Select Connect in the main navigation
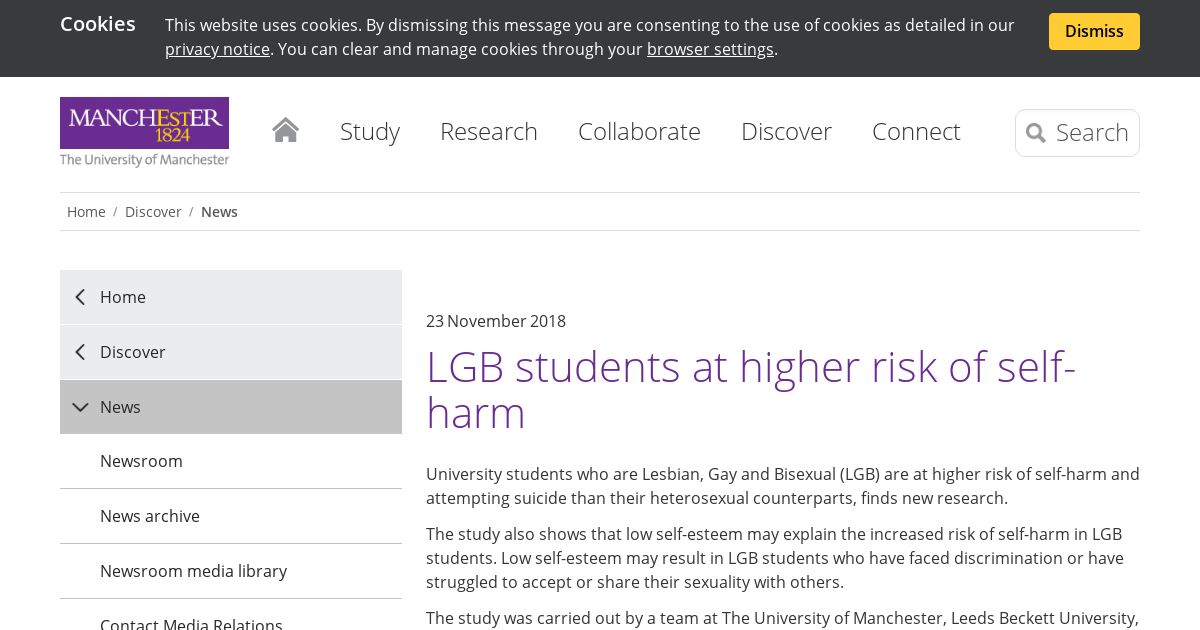Screen dimensions: 1200x630 (915, 131)
